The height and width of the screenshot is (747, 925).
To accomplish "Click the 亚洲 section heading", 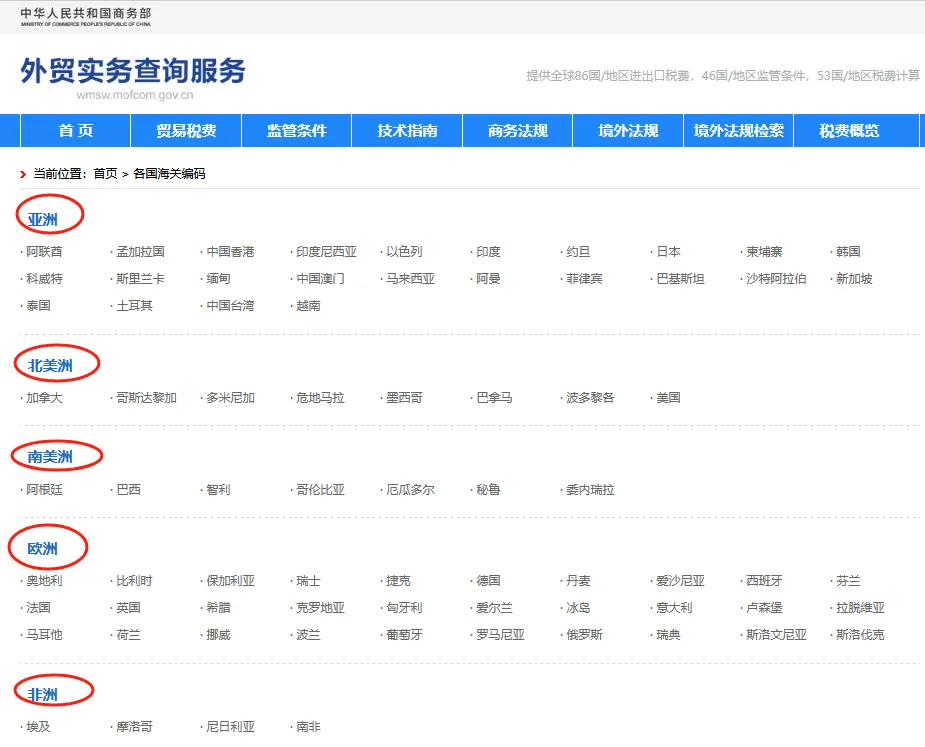I will point(42,219).
